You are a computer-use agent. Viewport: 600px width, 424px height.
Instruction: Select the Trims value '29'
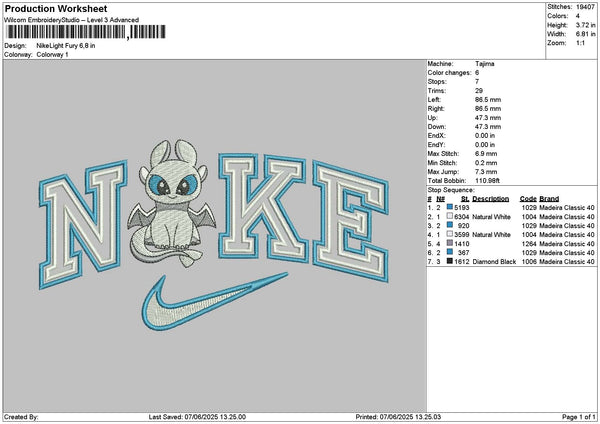tap(479, 91)
